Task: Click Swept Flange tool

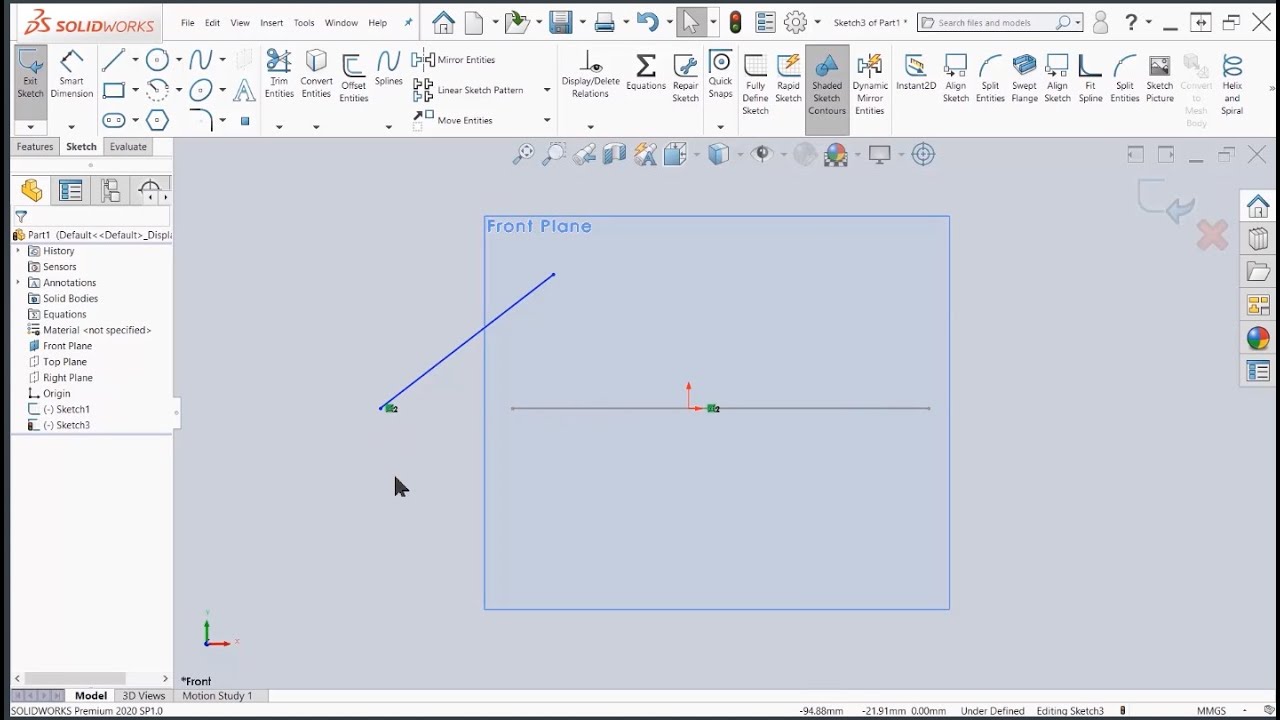Action: pyautogui.click(x=1024, y=77)
